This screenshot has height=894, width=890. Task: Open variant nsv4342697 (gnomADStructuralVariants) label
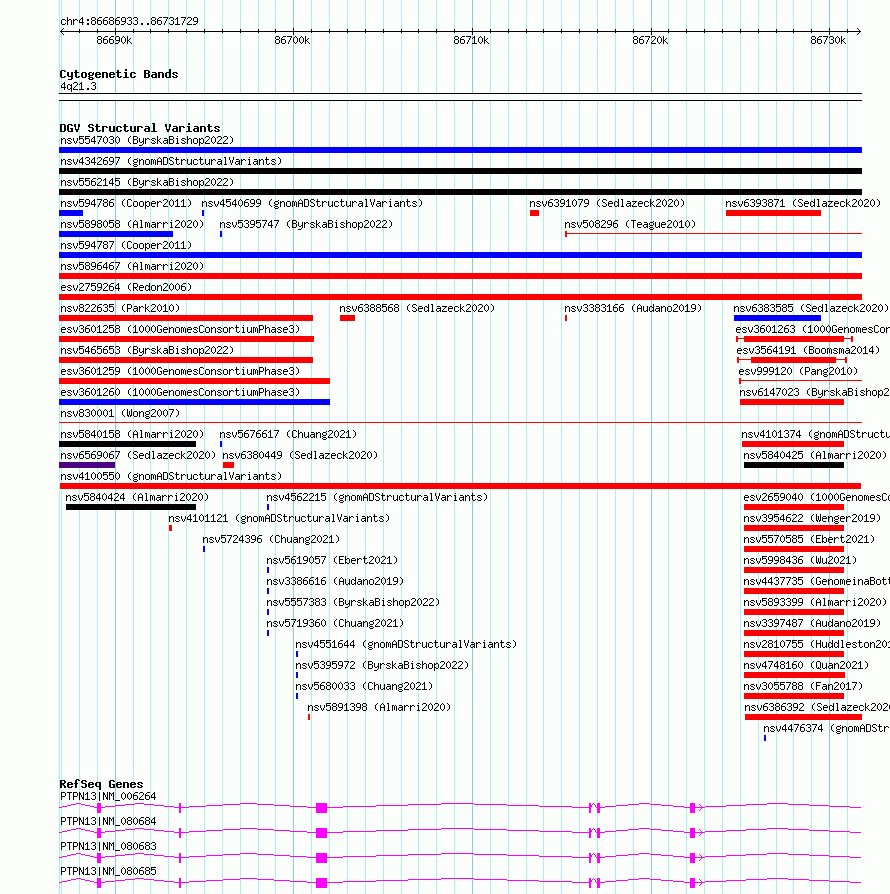point(171,161)
